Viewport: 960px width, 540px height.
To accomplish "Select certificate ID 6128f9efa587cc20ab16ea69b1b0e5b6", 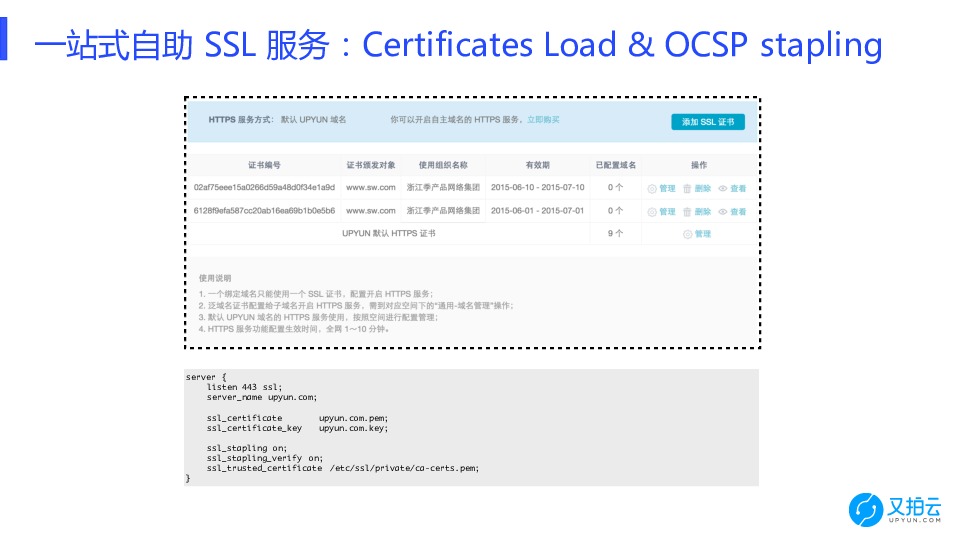I will tap(264, 211).
